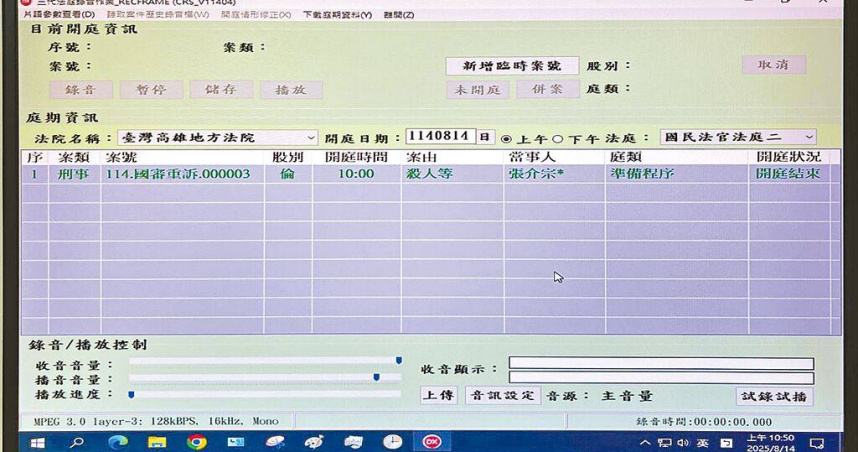Screen dimensions: 858x452
Task: Open the Windows Start menu
Action: (x=37, y=442)
